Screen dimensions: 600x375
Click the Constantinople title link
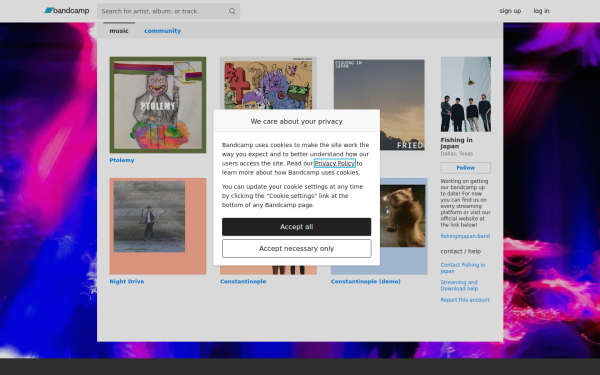(243, 281)
